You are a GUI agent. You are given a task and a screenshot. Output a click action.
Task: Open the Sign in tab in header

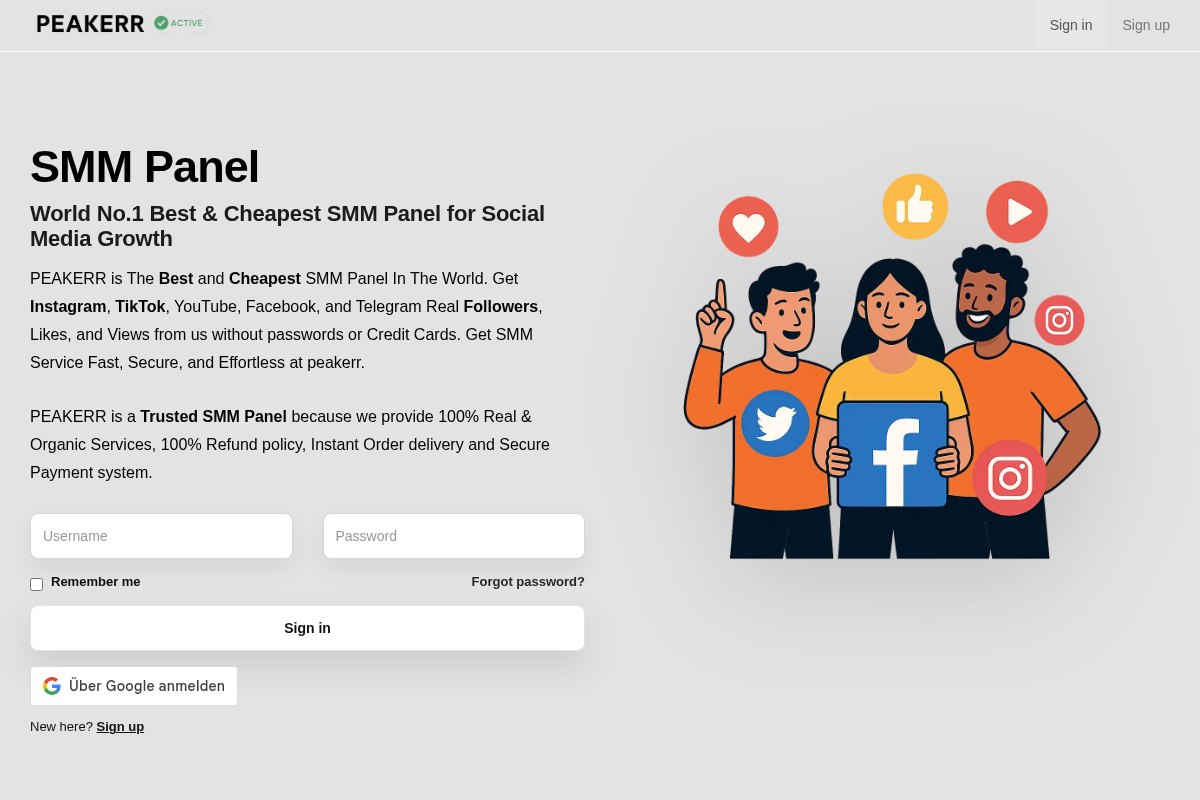1071,25
